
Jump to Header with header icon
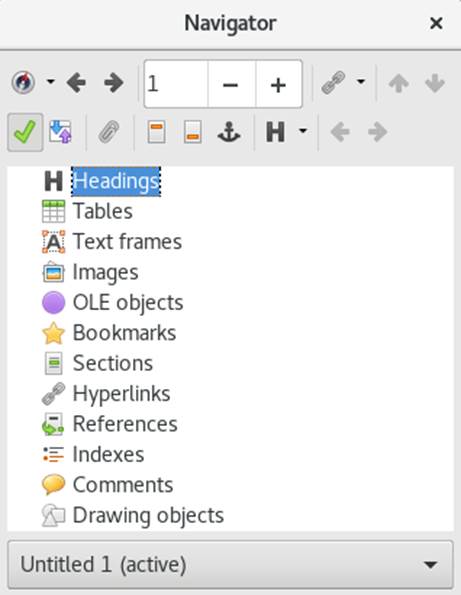point(156,132)
